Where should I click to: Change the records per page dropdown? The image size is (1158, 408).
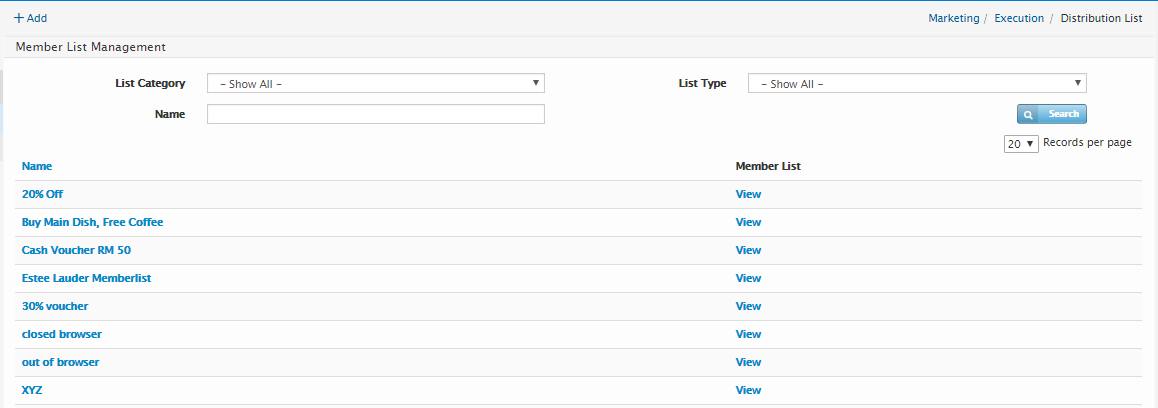pos(1021,144)
